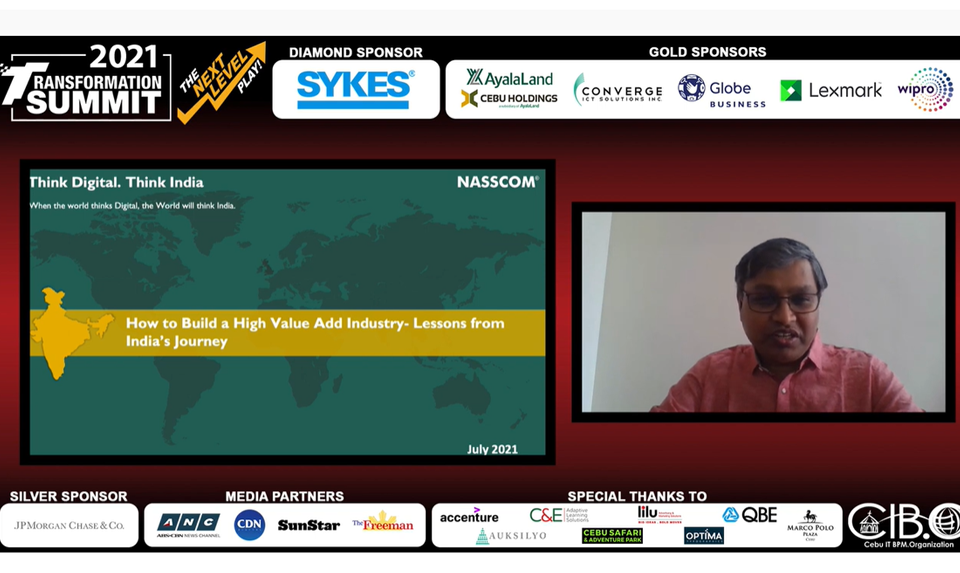Click the NASSCOM logo on the slide

pyautogui.click(x=498, y=182)
